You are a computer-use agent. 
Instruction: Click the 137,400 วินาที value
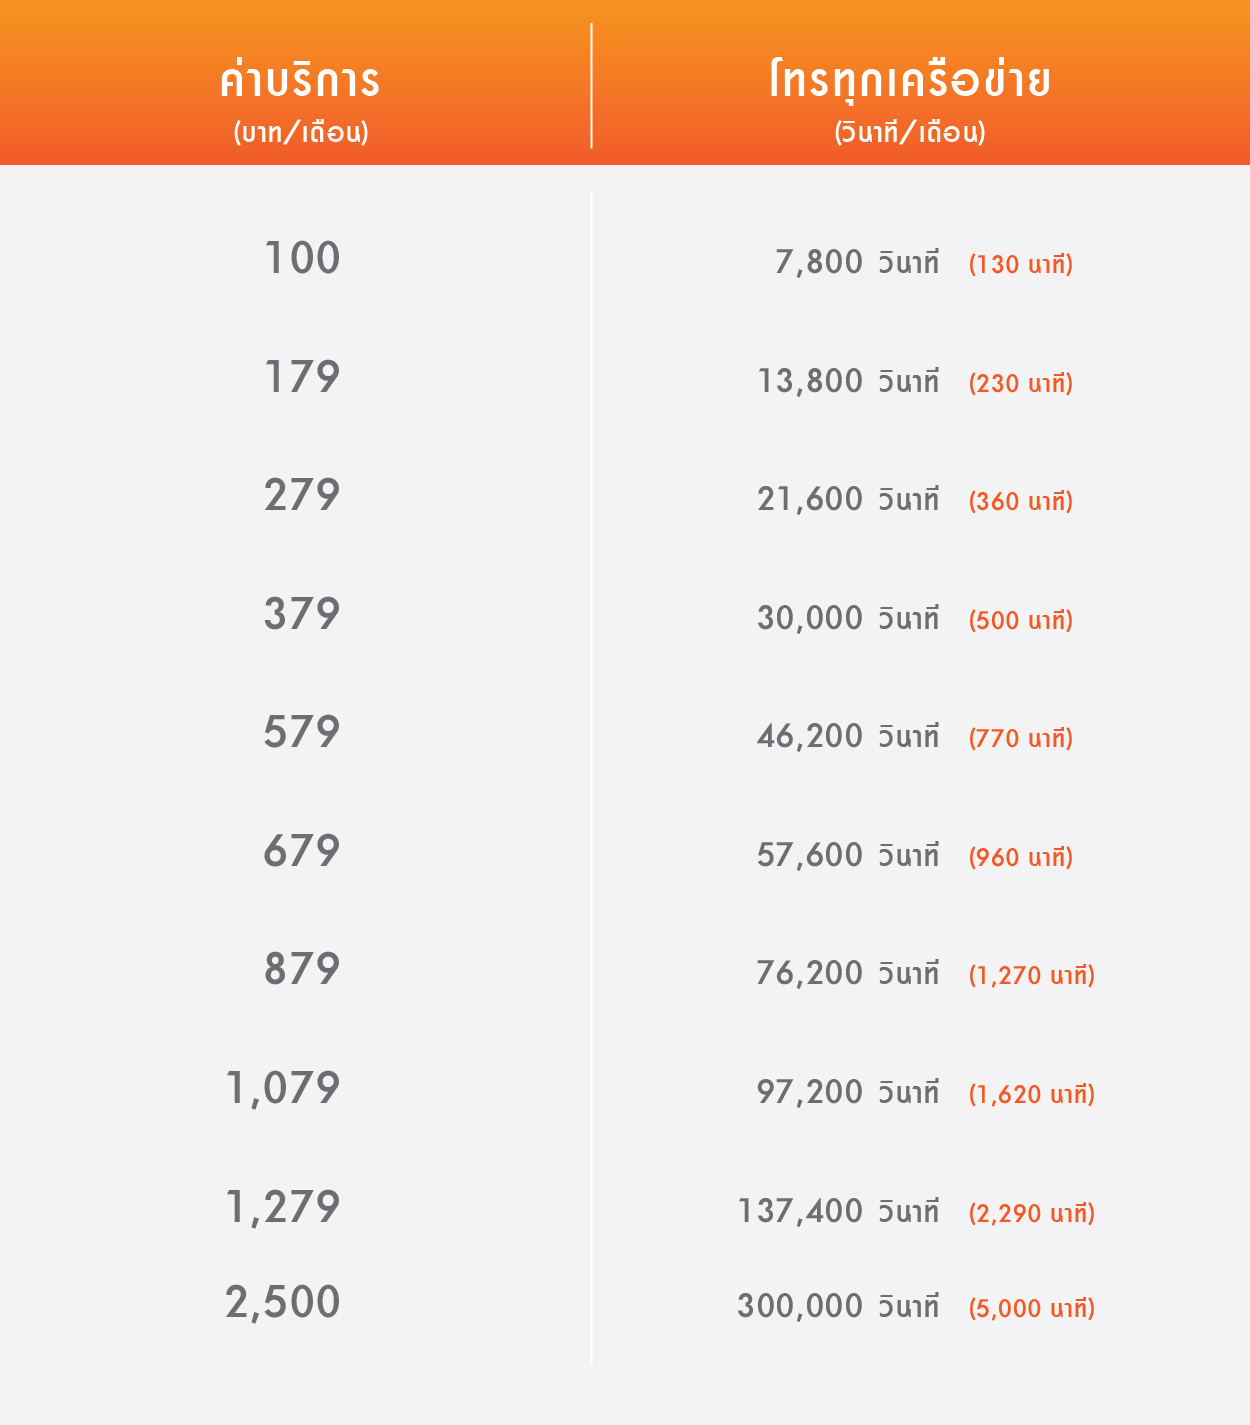(838, 1211)
